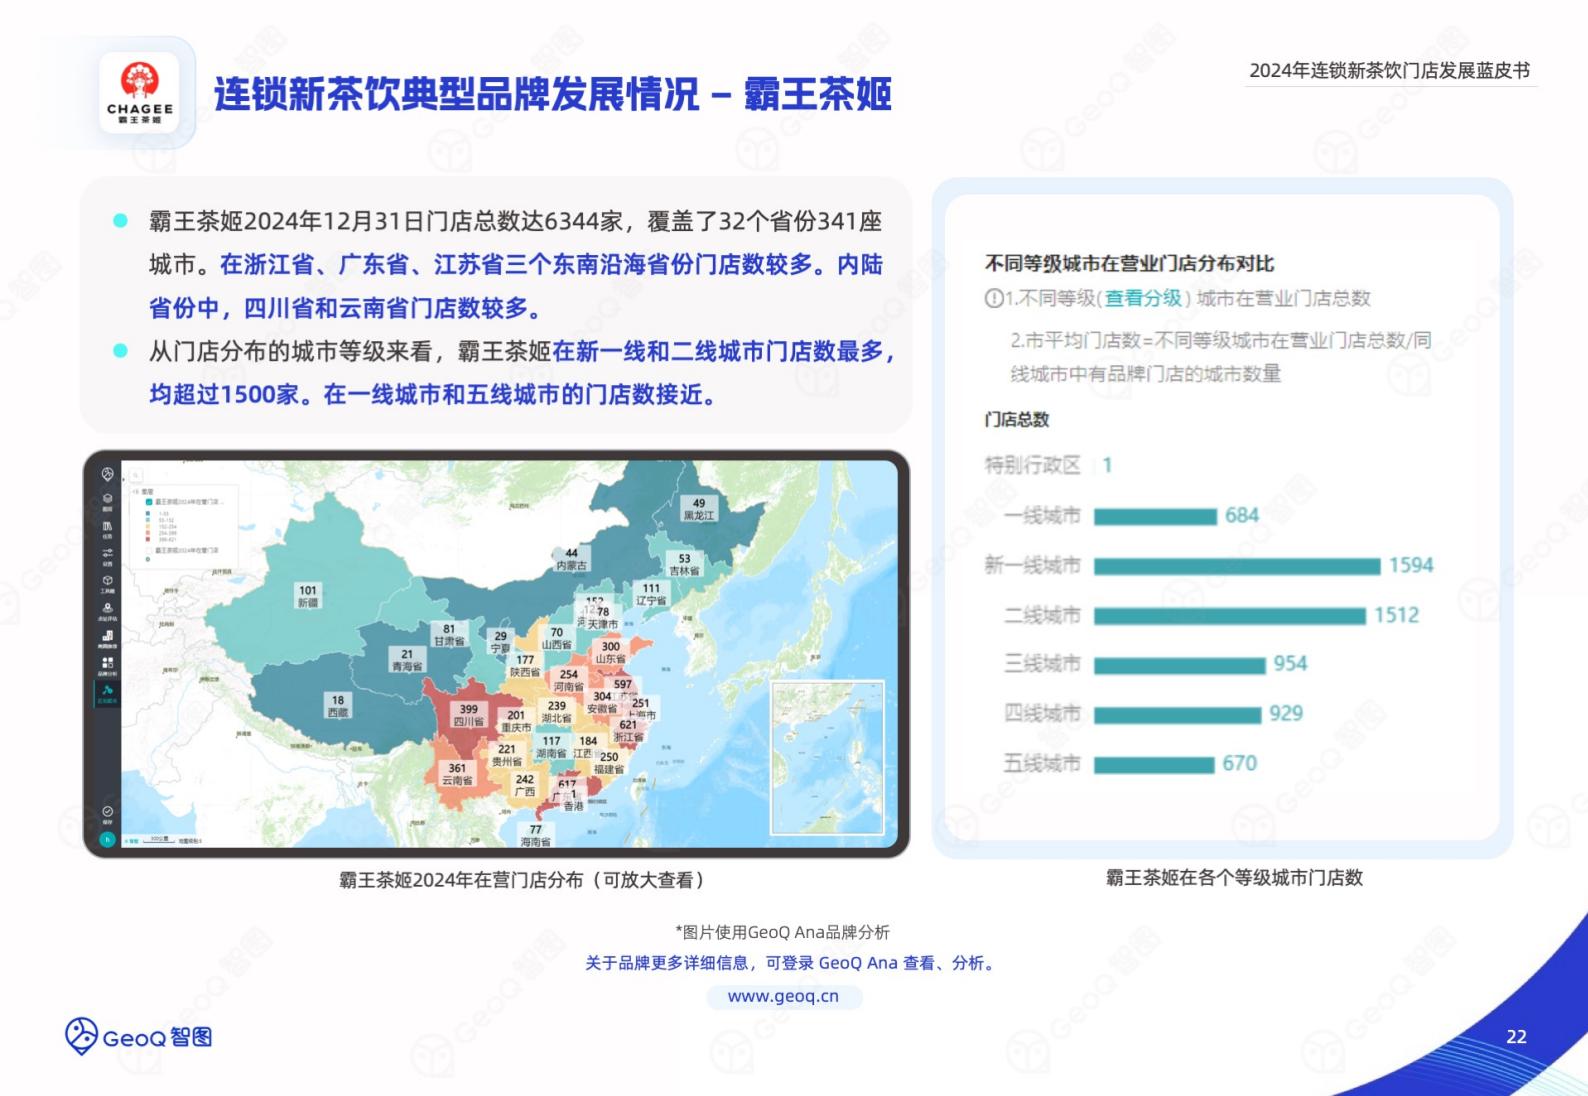
Task: Open the building chart icon in sidebar
Action: tap(108, 638)
